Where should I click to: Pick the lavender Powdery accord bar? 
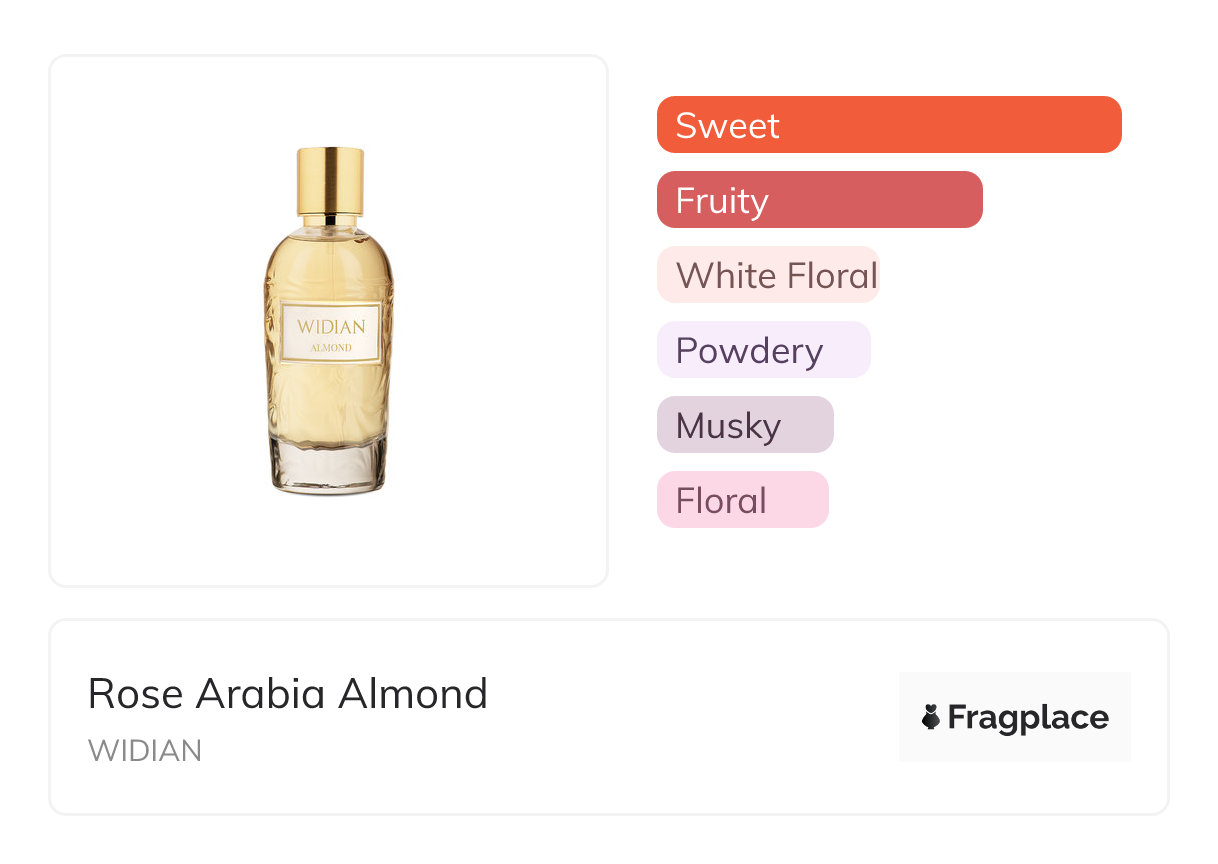point(763,350)
